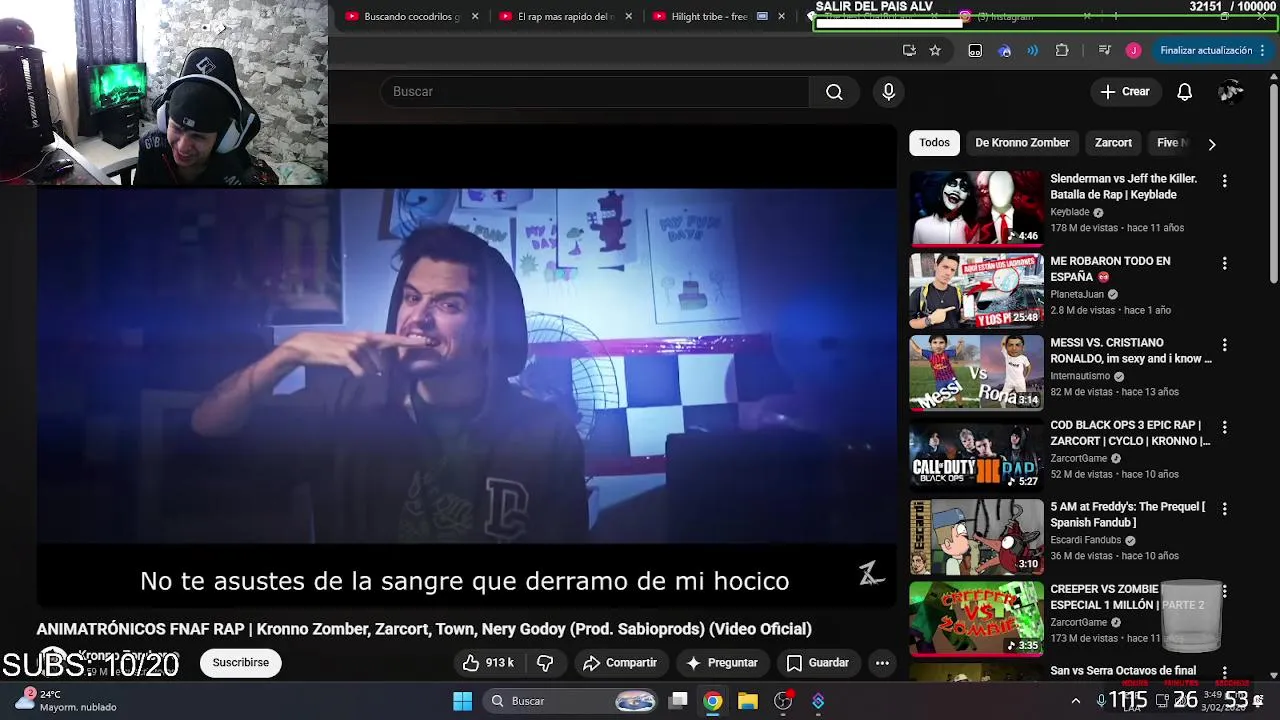Click the Crear button
1280x720 pixels.
(1125, 92)
